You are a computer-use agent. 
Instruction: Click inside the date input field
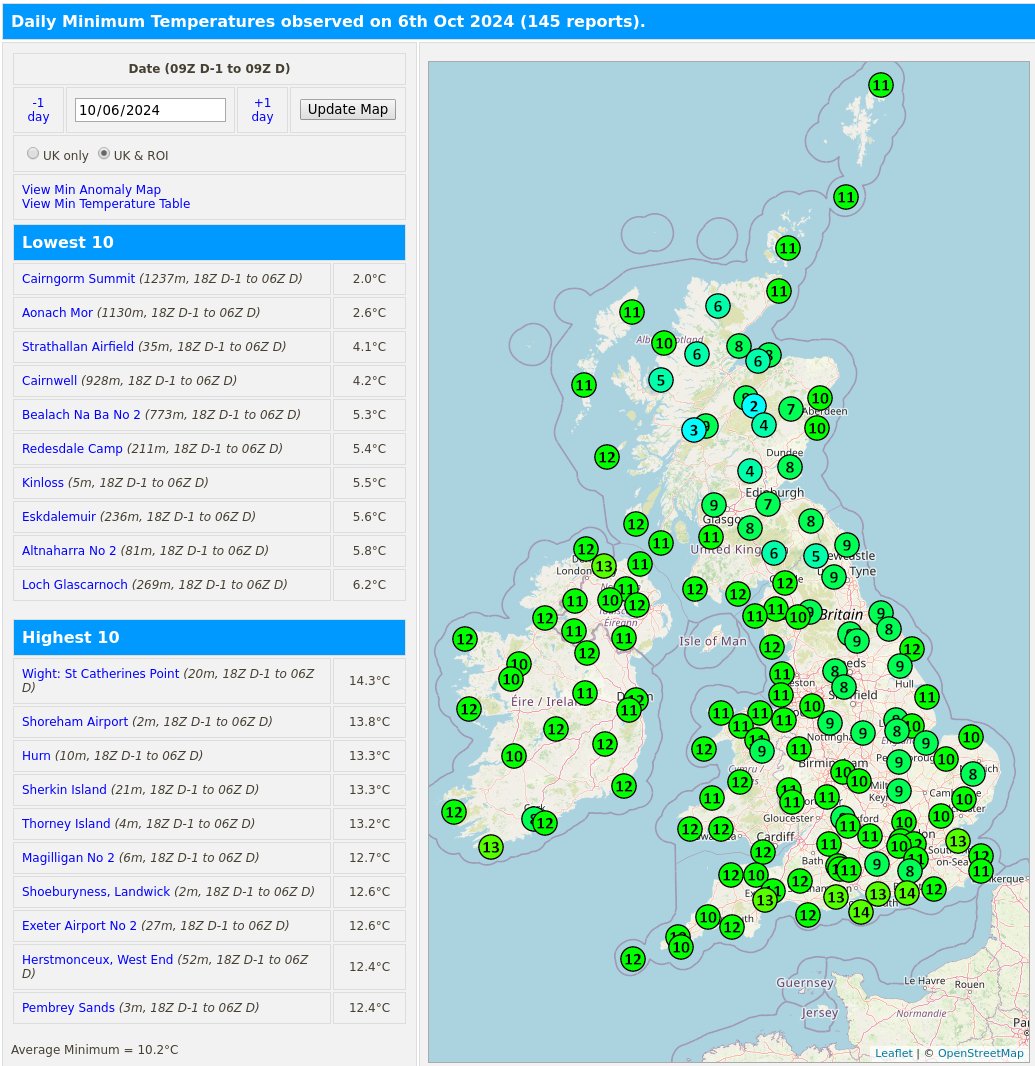(x=150, y=109)
